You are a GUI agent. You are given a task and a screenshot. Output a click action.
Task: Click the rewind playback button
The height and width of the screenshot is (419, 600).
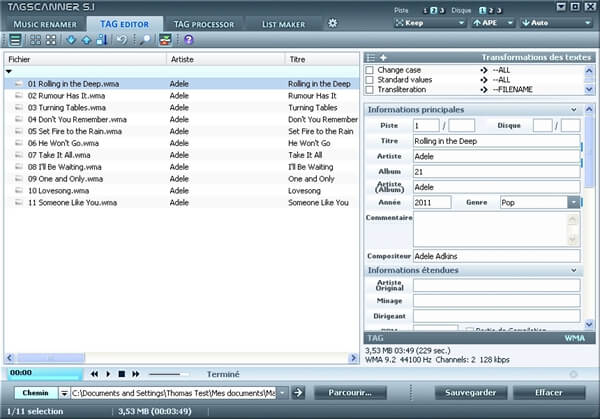(x=94, y=374)
